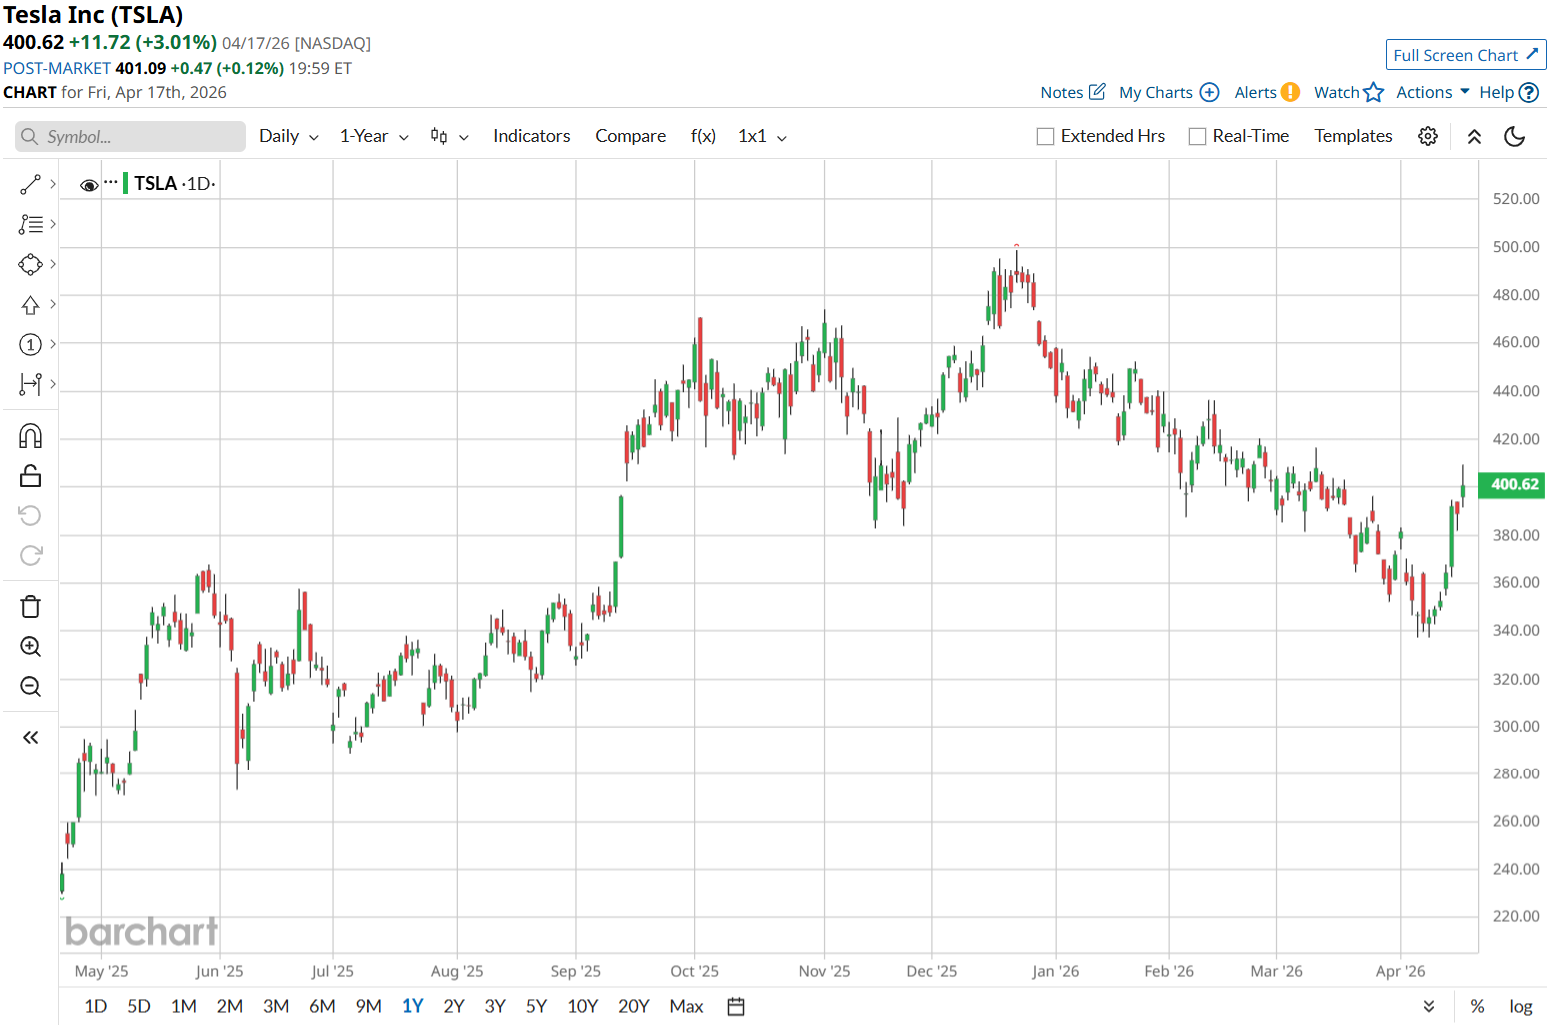Select the Max time range
Image resolution: width=1547 pixels, height=1025 pixels.
[x=686, y=1007]
